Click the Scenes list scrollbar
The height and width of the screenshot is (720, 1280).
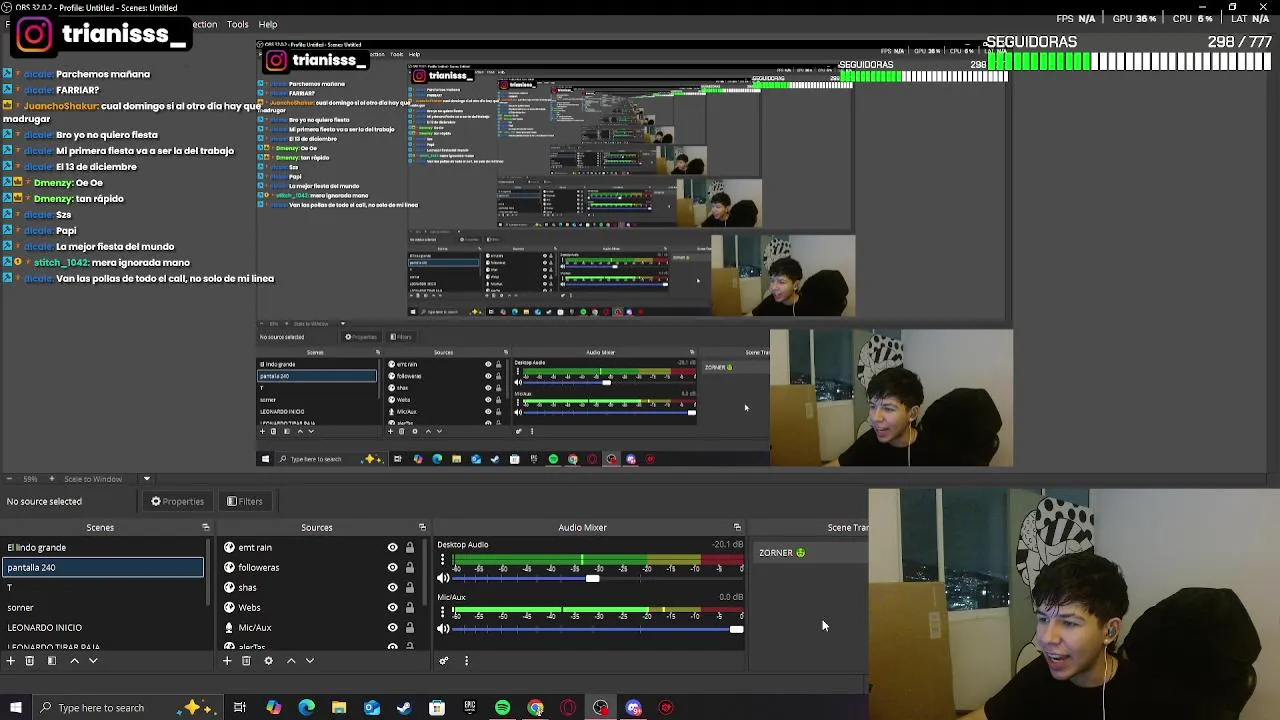[x=208, y=575]
